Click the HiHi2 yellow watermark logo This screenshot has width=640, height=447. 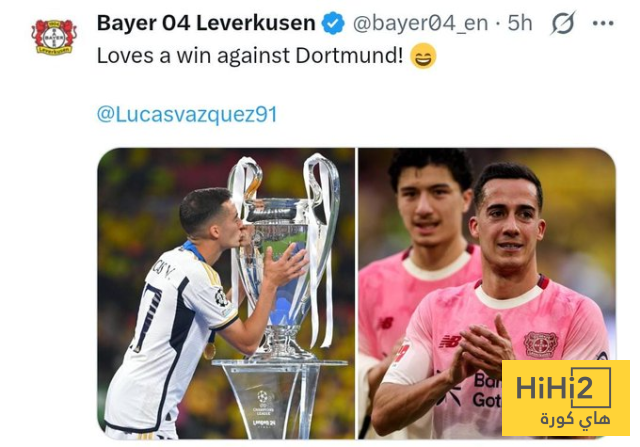tap(566, 398)
